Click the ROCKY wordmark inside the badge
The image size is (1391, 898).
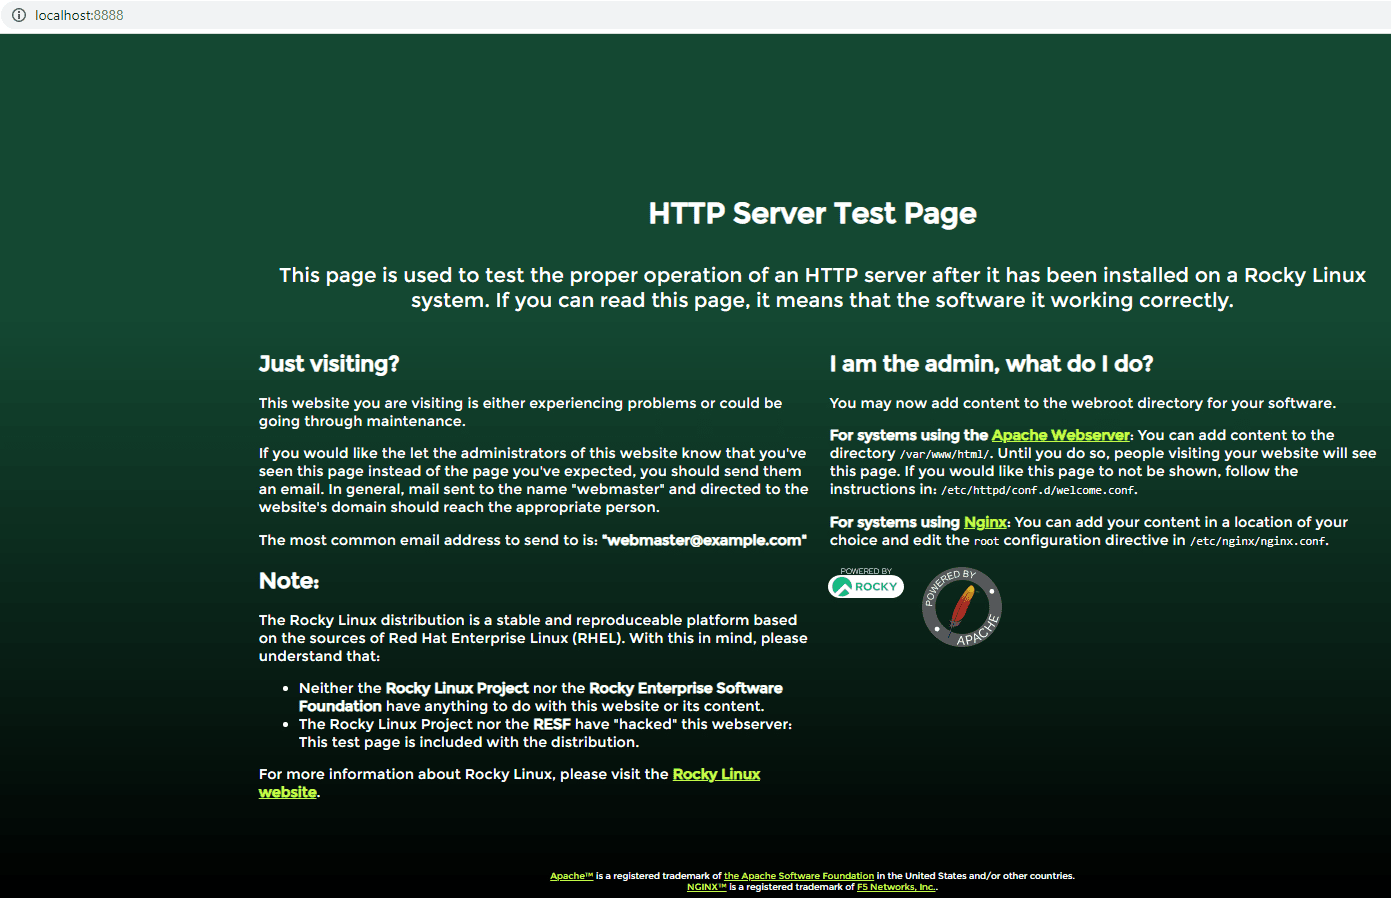pos(875,588)
